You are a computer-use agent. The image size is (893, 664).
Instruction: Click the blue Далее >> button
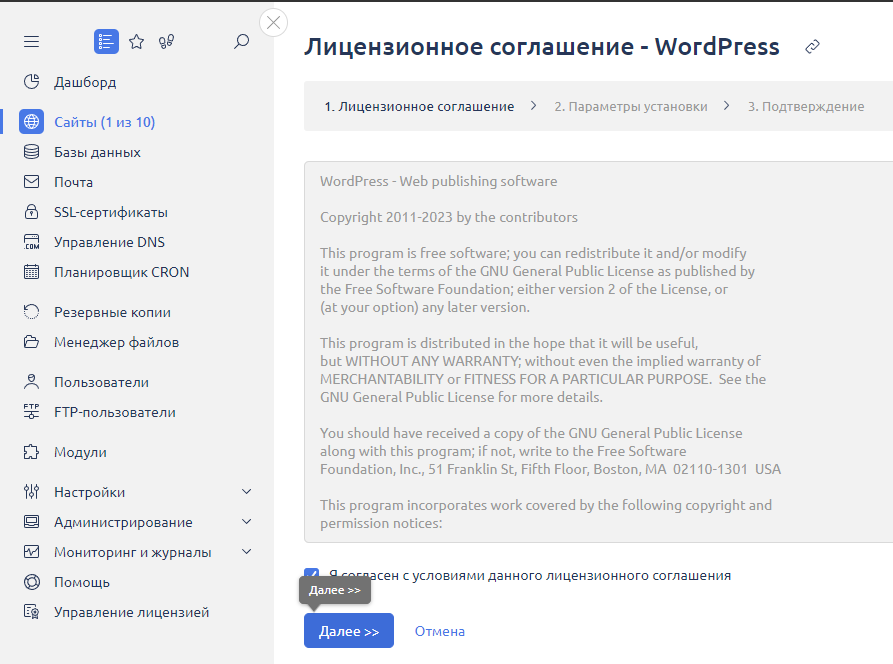click(x=349, y=630)
